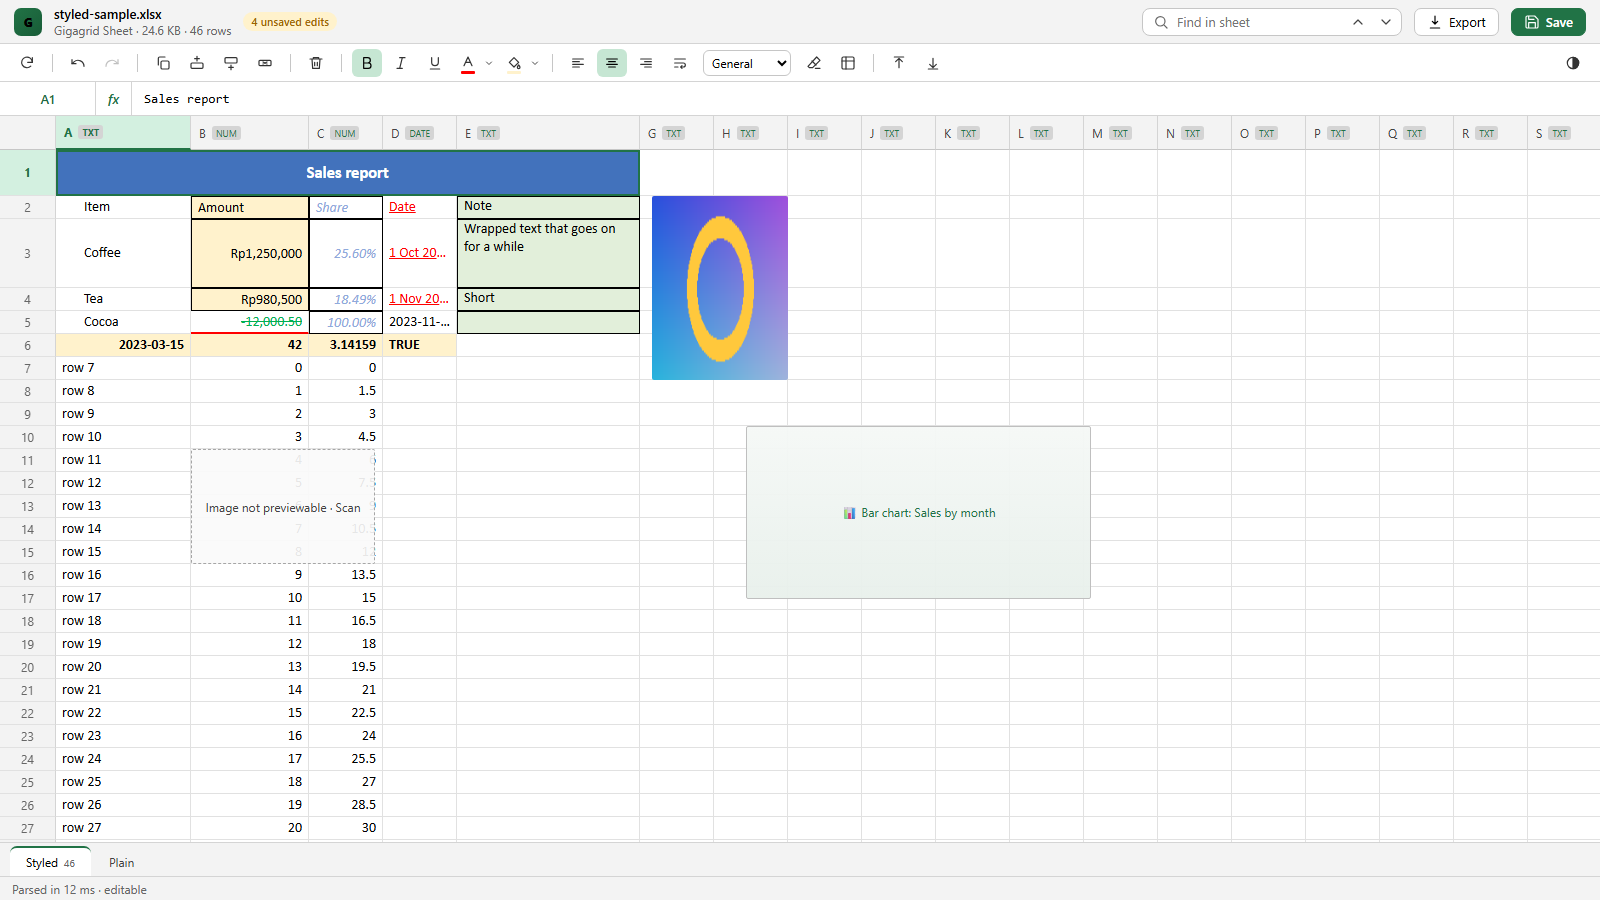This screenshot has width=1600, height=900.
Task: Select the Bar chart Sales by month placeholder
Action: click(x=918, y=513)
